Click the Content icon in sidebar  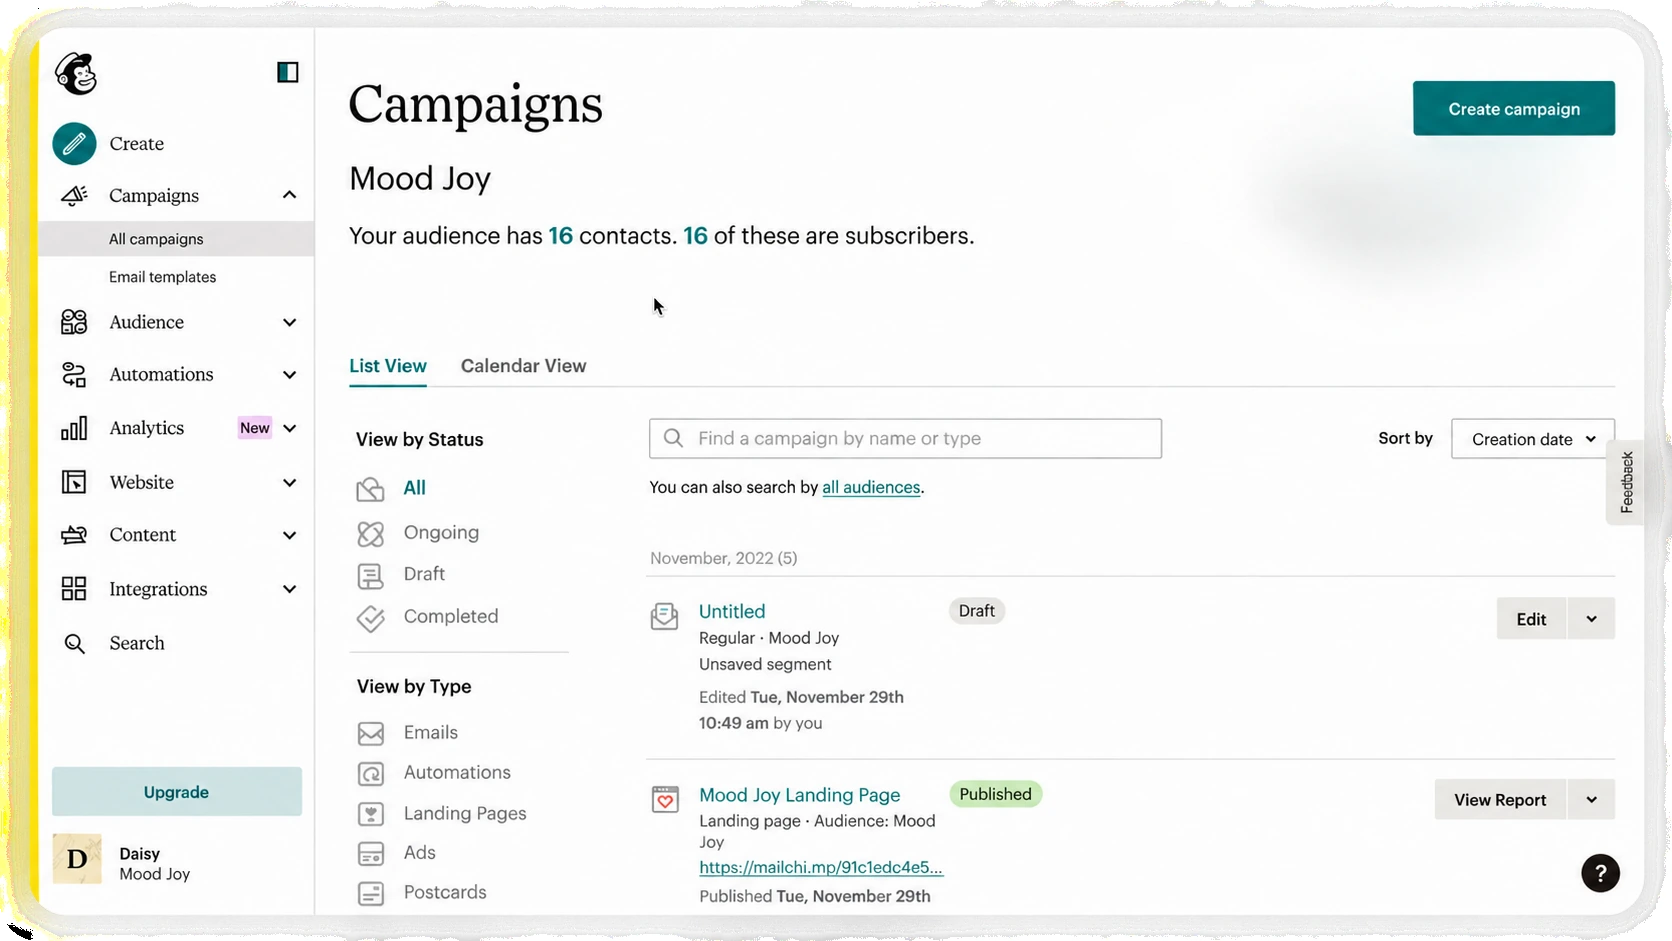point(74,535)
